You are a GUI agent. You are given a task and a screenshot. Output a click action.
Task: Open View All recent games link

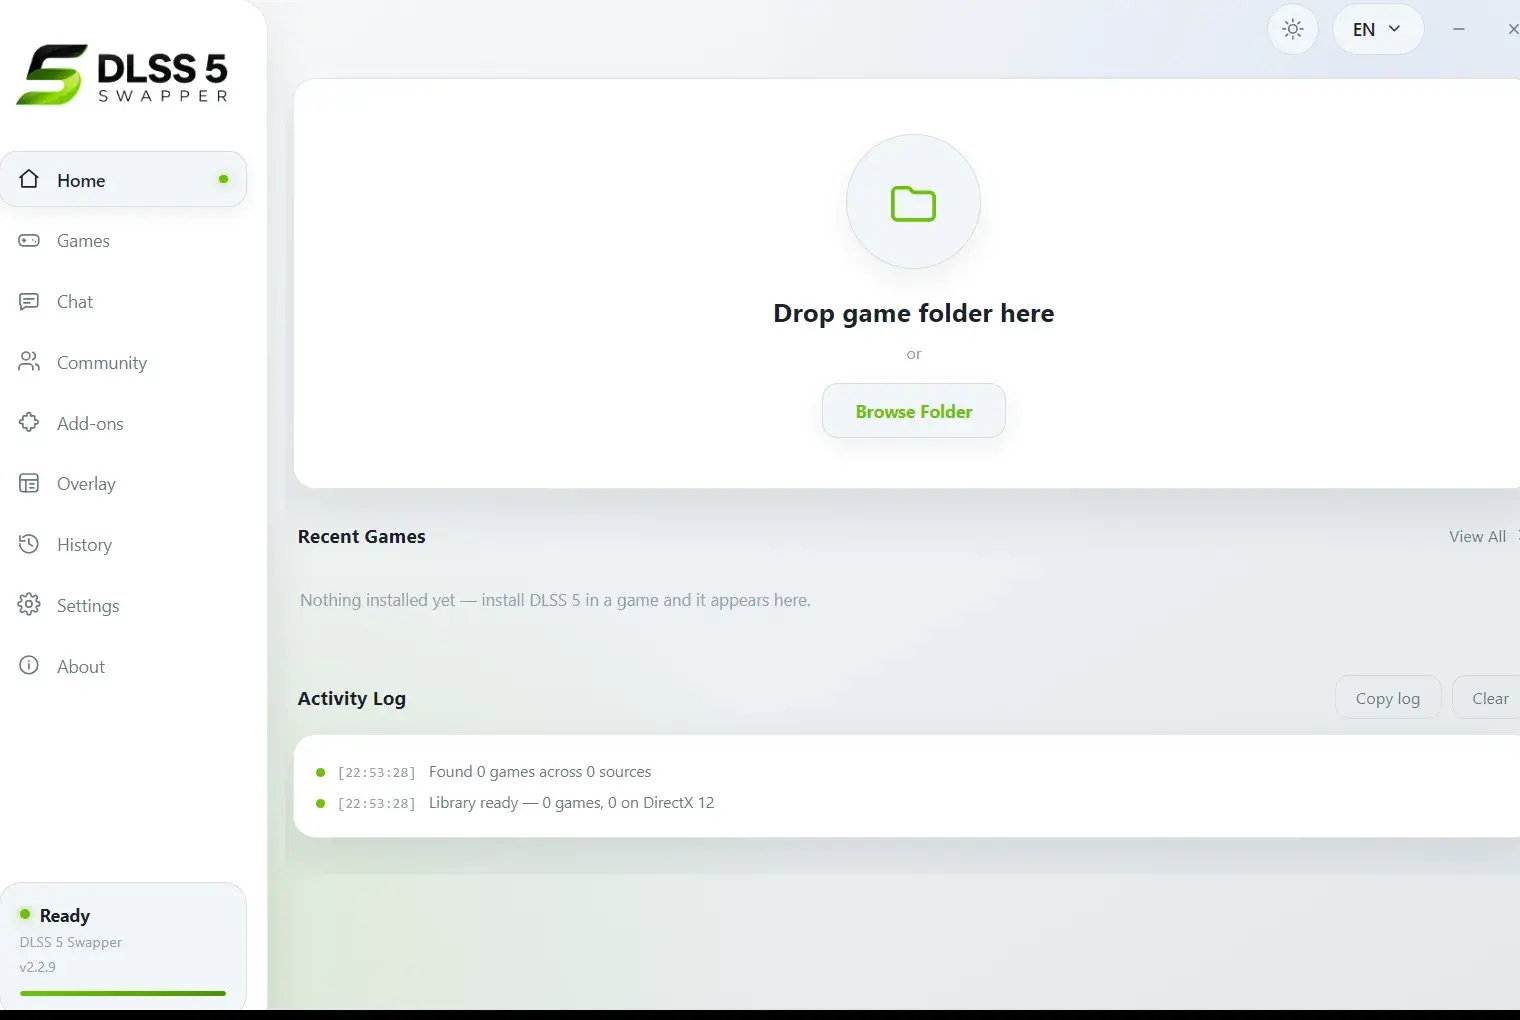point(1477,537)
